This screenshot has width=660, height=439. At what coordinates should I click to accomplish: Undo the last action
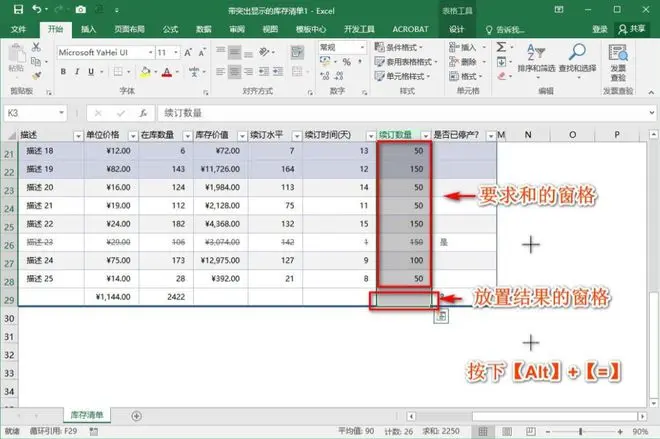coord(37,9)
